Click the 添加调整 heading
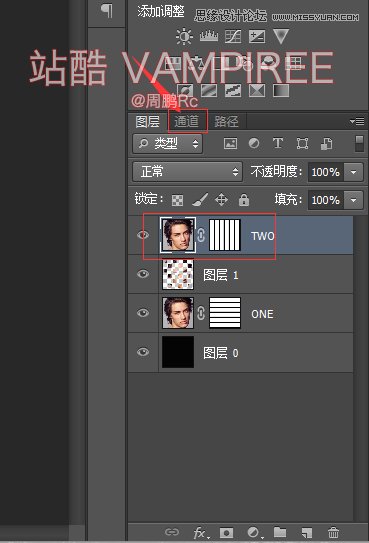The image size is (369, 543). [x=161, y=11]
